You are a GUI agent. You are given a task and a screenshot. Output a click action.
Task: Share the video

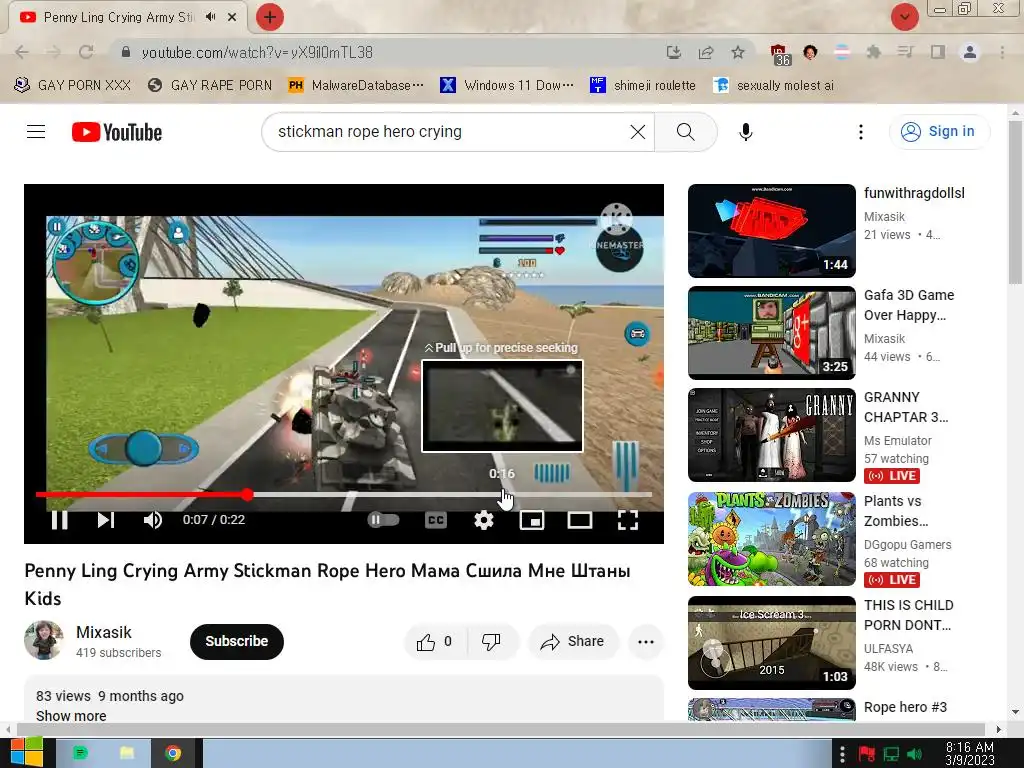(x=573, y=642)
